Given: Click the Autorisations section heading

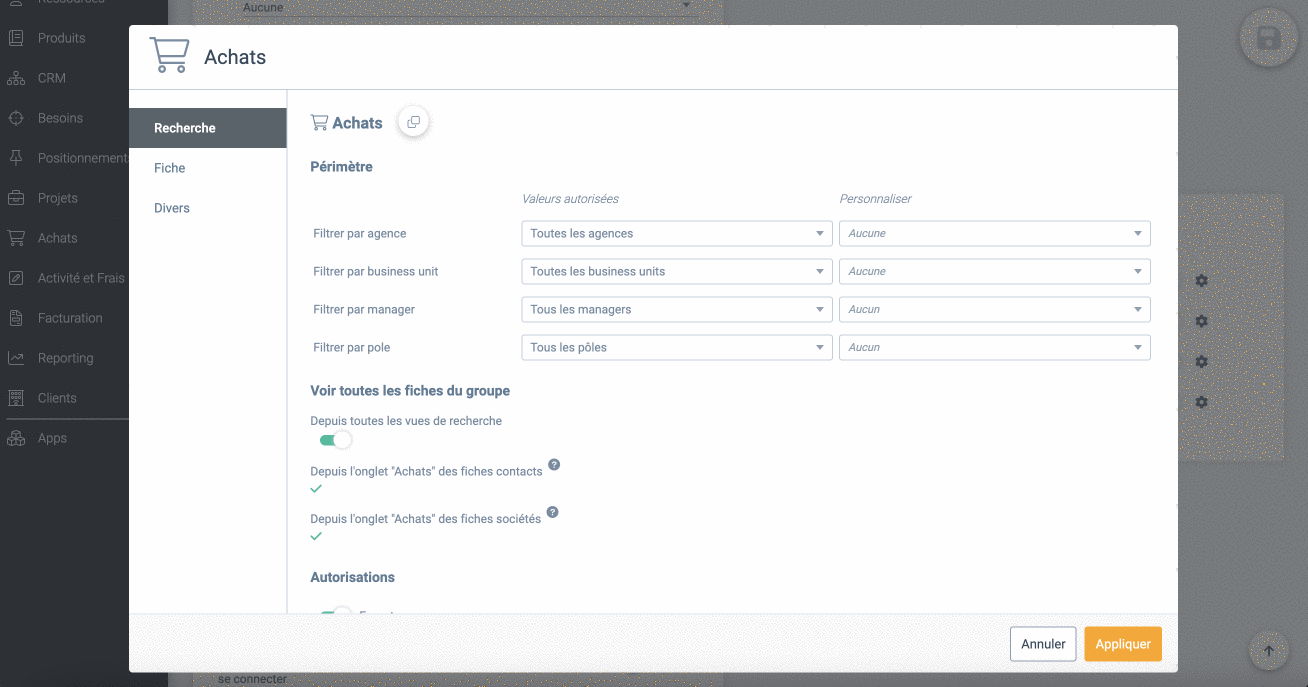Looking at the screenshot, I should tap(352, 577).
